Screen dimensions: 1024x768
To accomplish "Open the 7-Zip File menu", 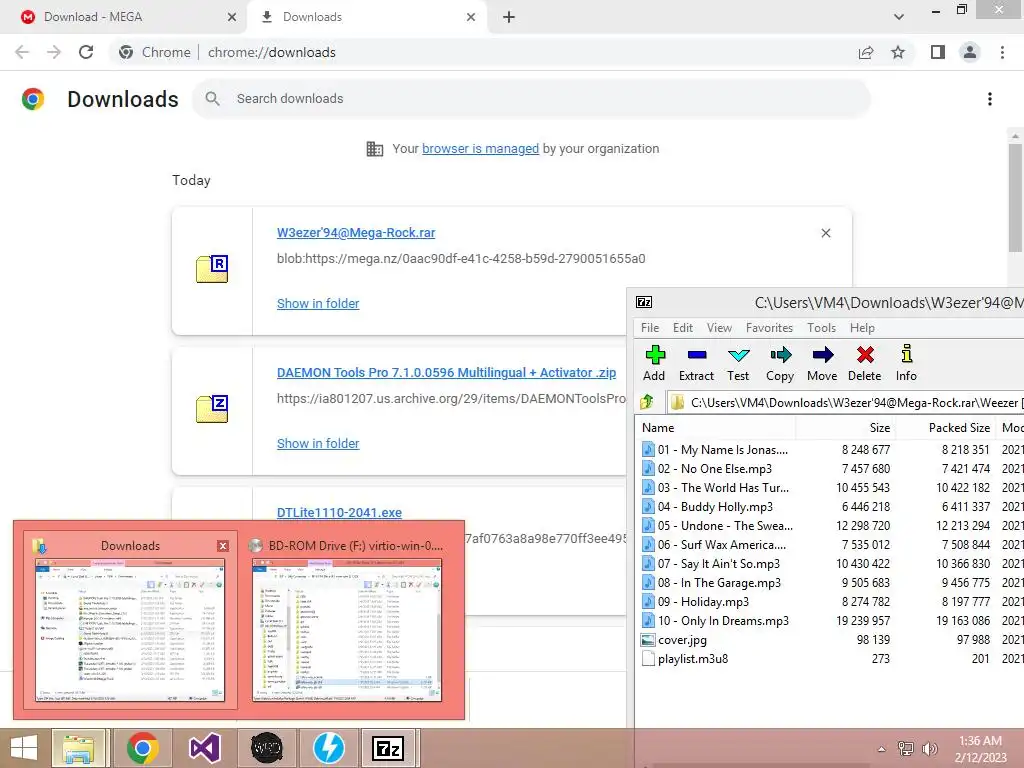I will point(650,328).
